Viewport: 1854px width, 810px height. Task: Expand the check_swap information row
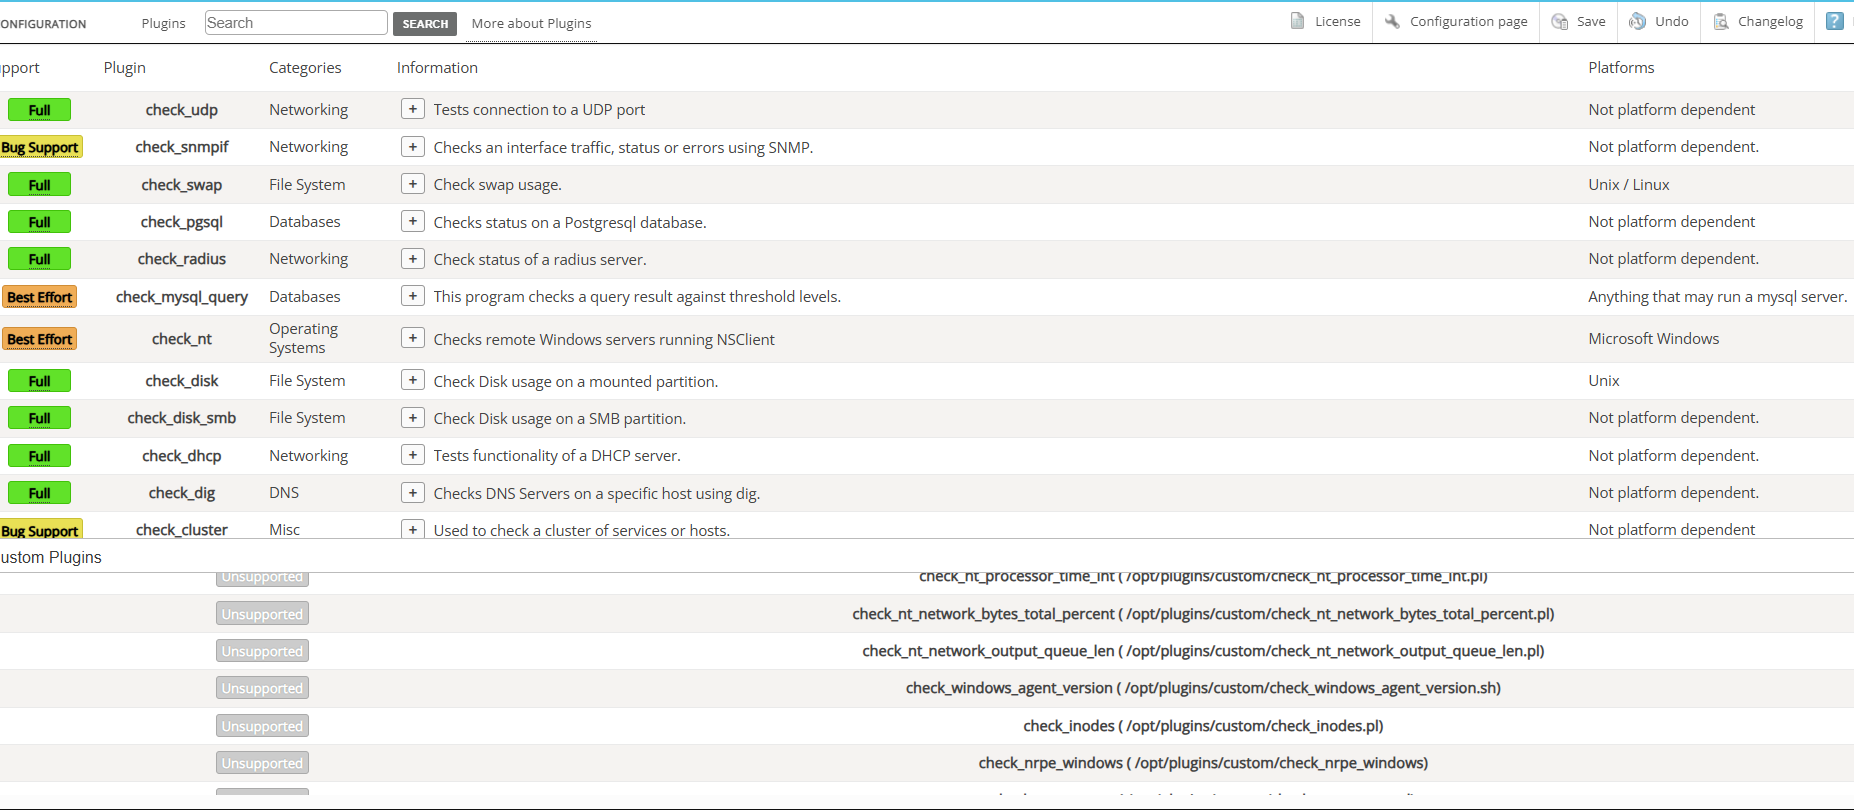coord(412,184)
